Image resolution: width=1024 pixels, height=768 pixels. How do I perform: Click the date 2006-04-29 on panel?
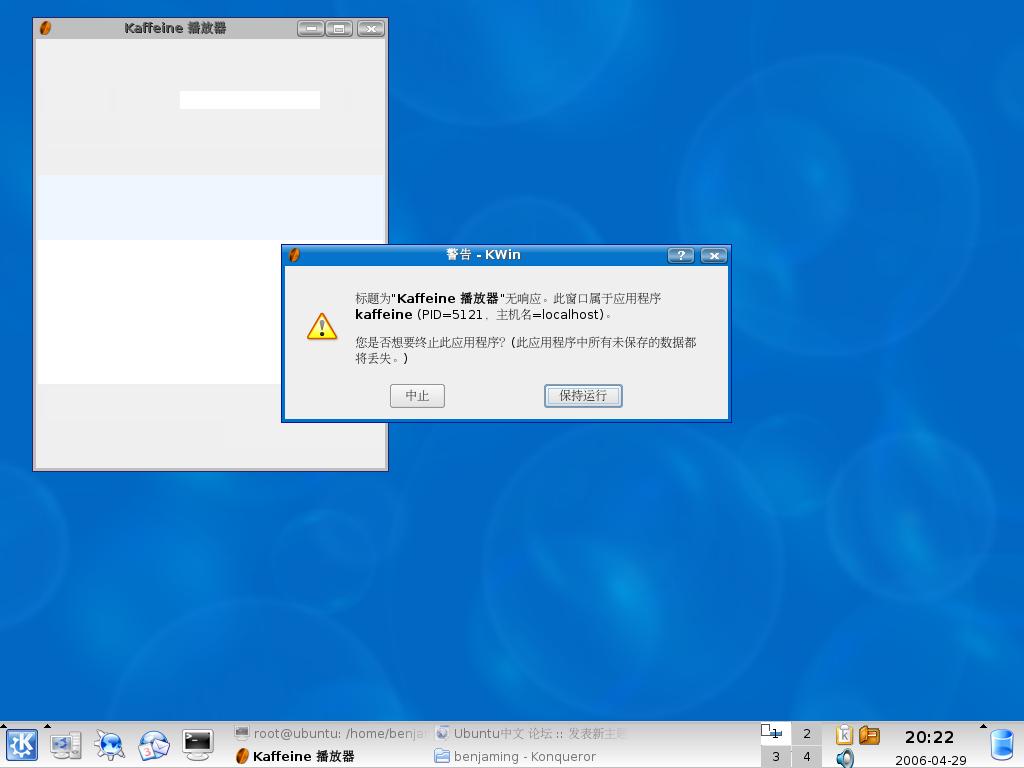[931, 760]
